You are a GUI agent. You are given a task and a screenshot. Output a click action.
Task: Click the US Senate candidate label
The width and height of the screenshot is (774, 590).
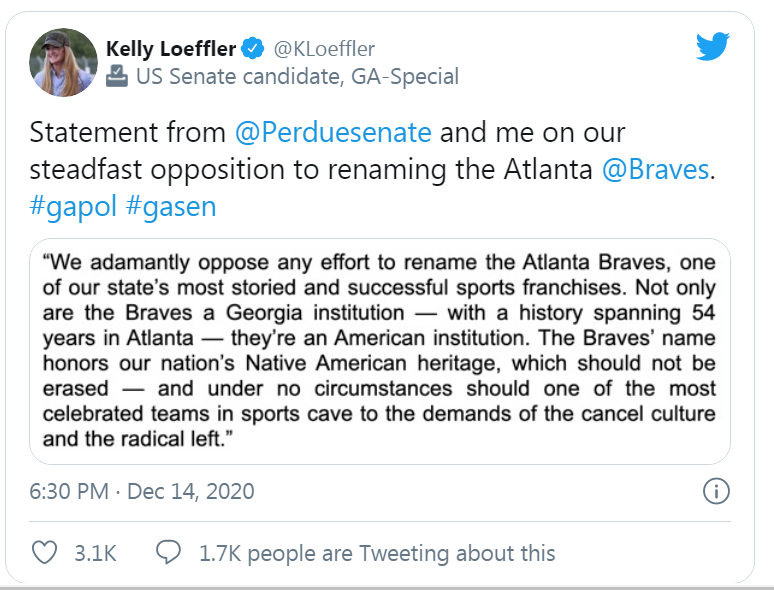[x=297, y=77]
